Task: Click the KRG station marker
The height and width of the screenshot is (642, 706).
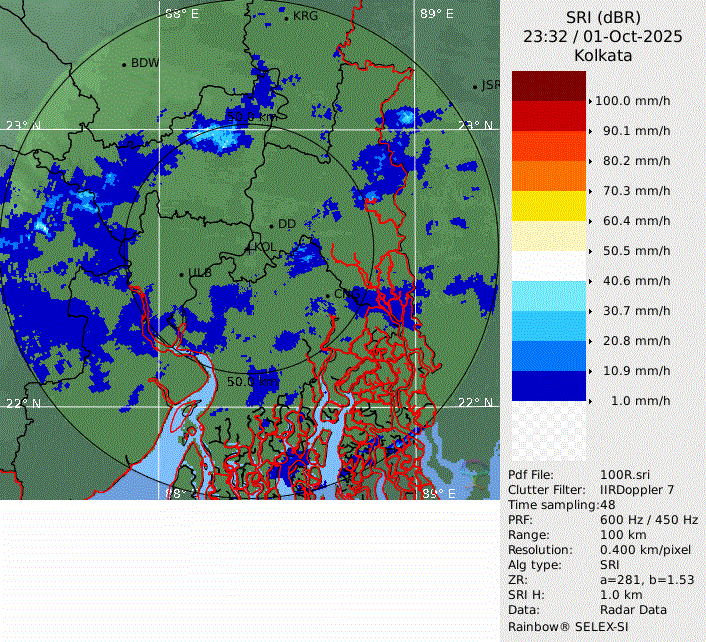Action: [x=286, y=17]
